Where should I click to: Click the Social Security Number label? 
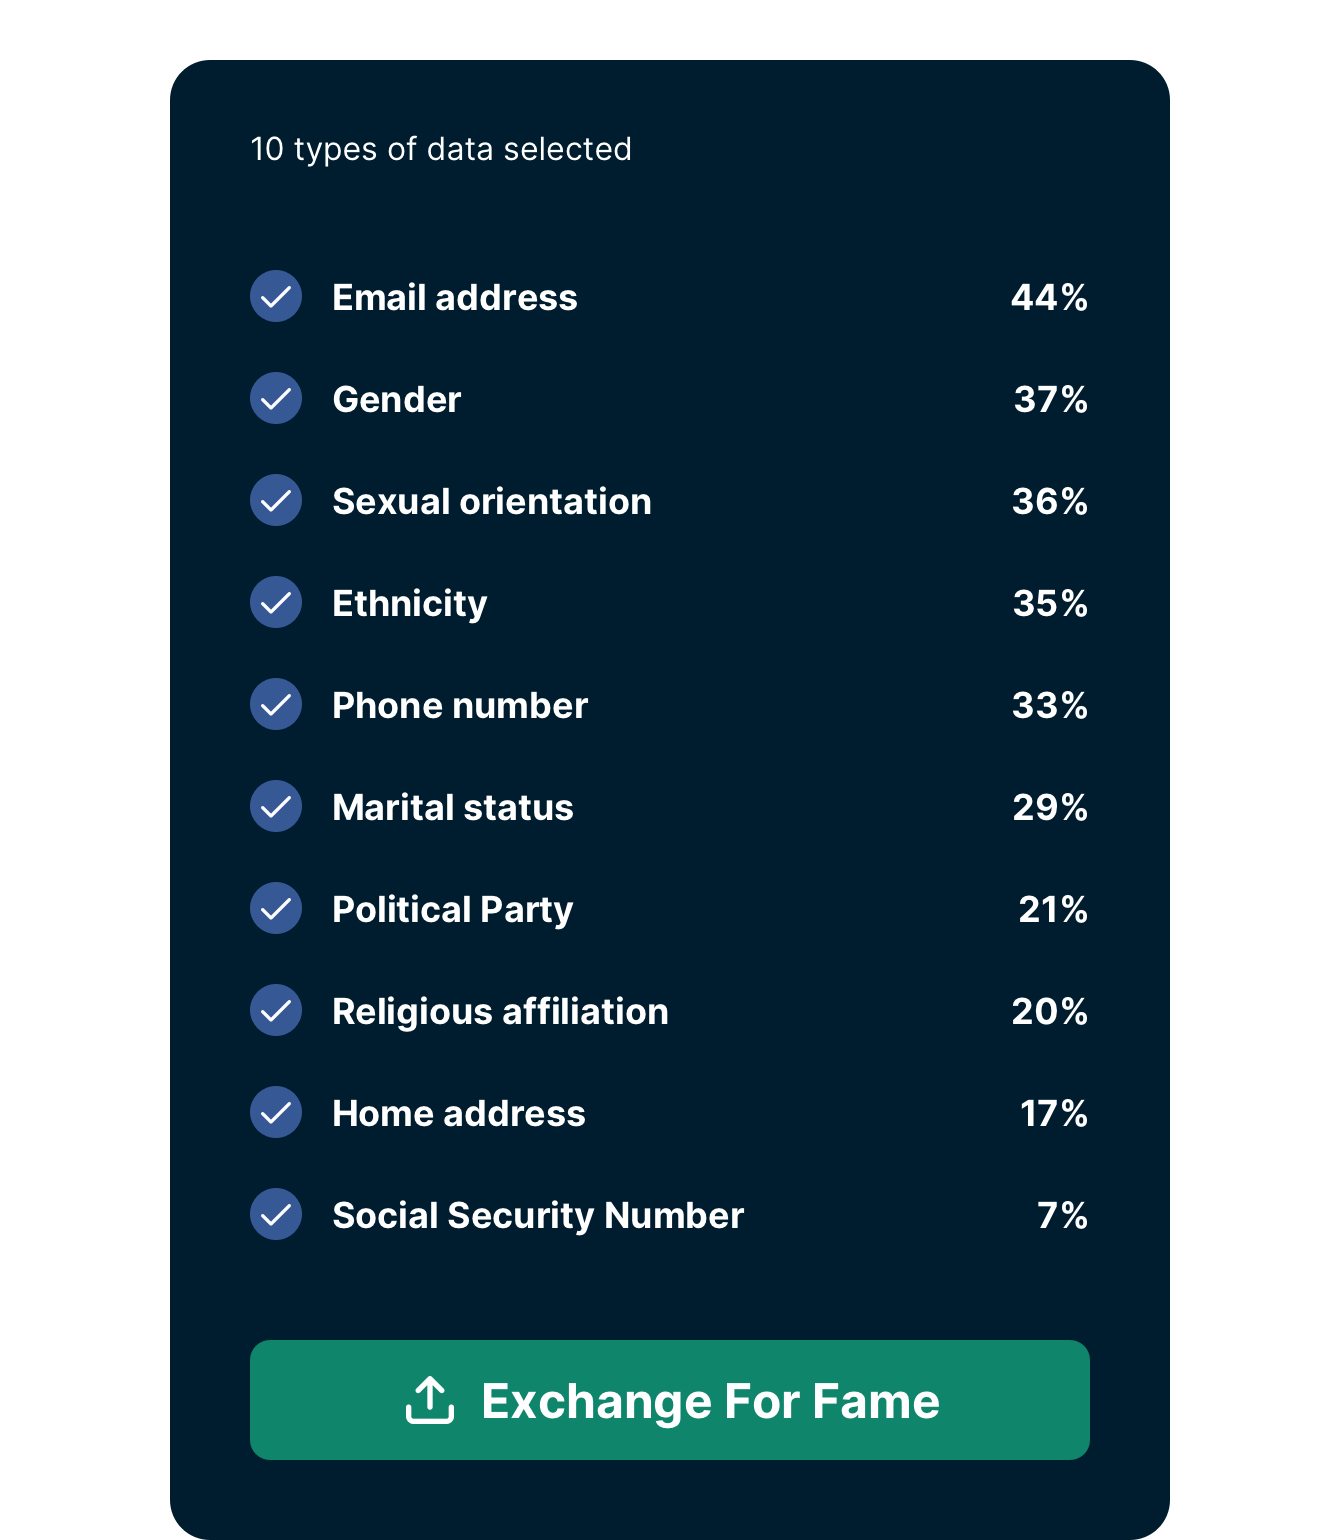pyautogui.click(x=538, y=1215)
